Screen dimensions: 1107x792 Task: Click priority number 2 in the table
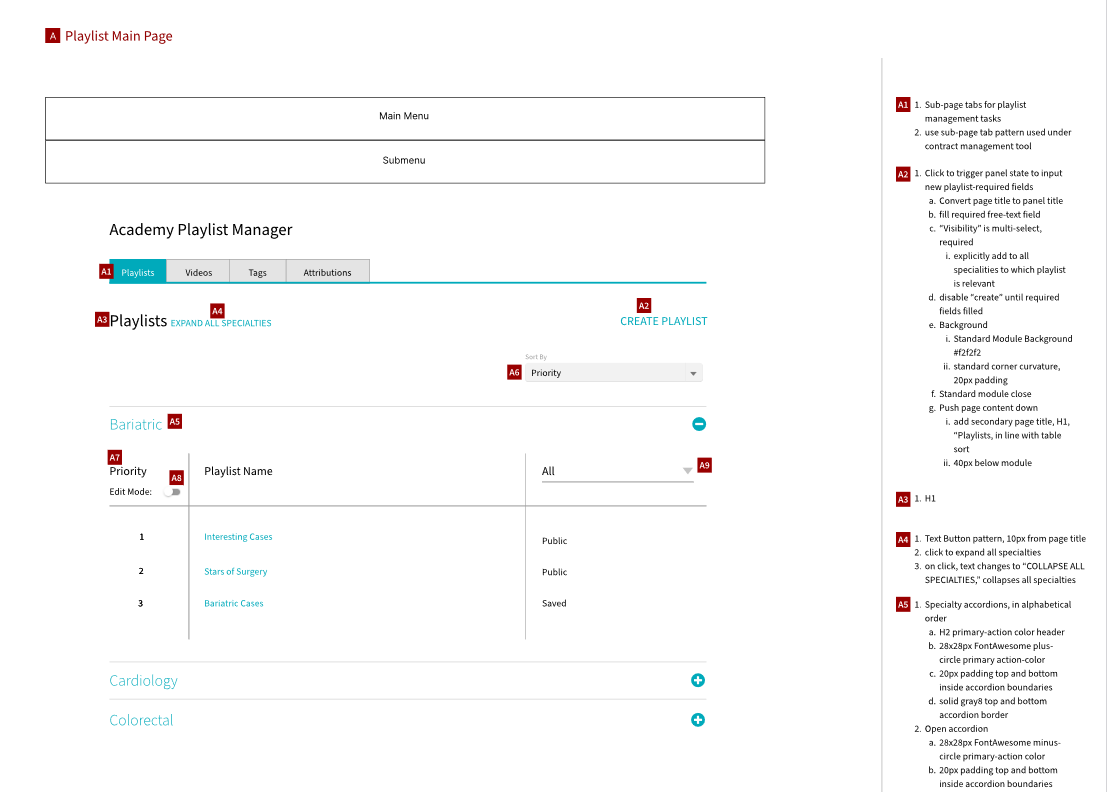[141, 571]
